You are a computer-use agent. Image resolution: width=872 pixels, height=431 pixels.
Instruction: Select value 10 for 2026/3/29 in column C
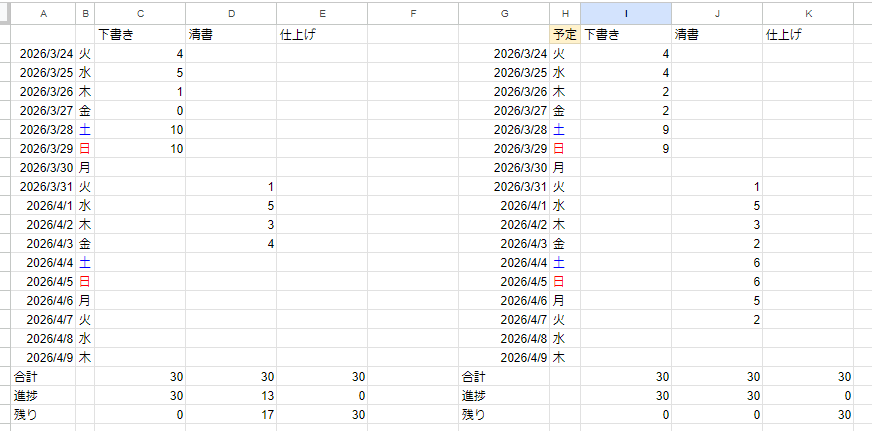[x=140, y=148]
